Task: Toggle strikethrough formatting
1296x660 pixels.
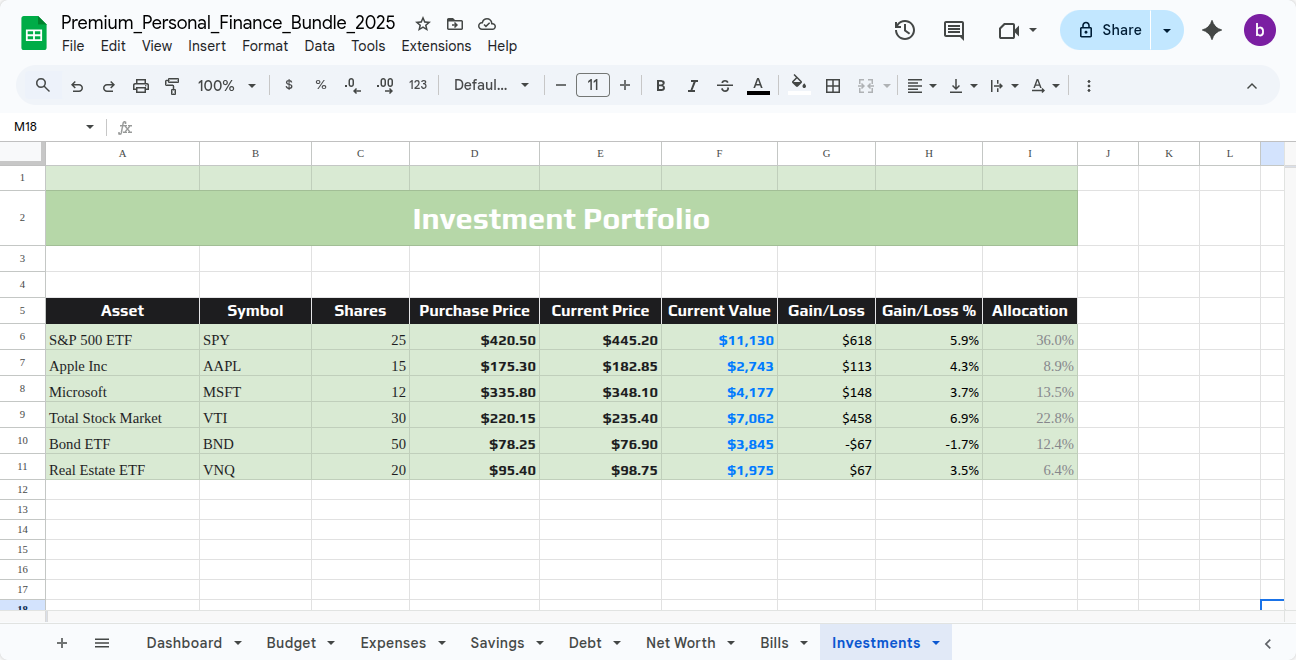Action: click(725, 86)
